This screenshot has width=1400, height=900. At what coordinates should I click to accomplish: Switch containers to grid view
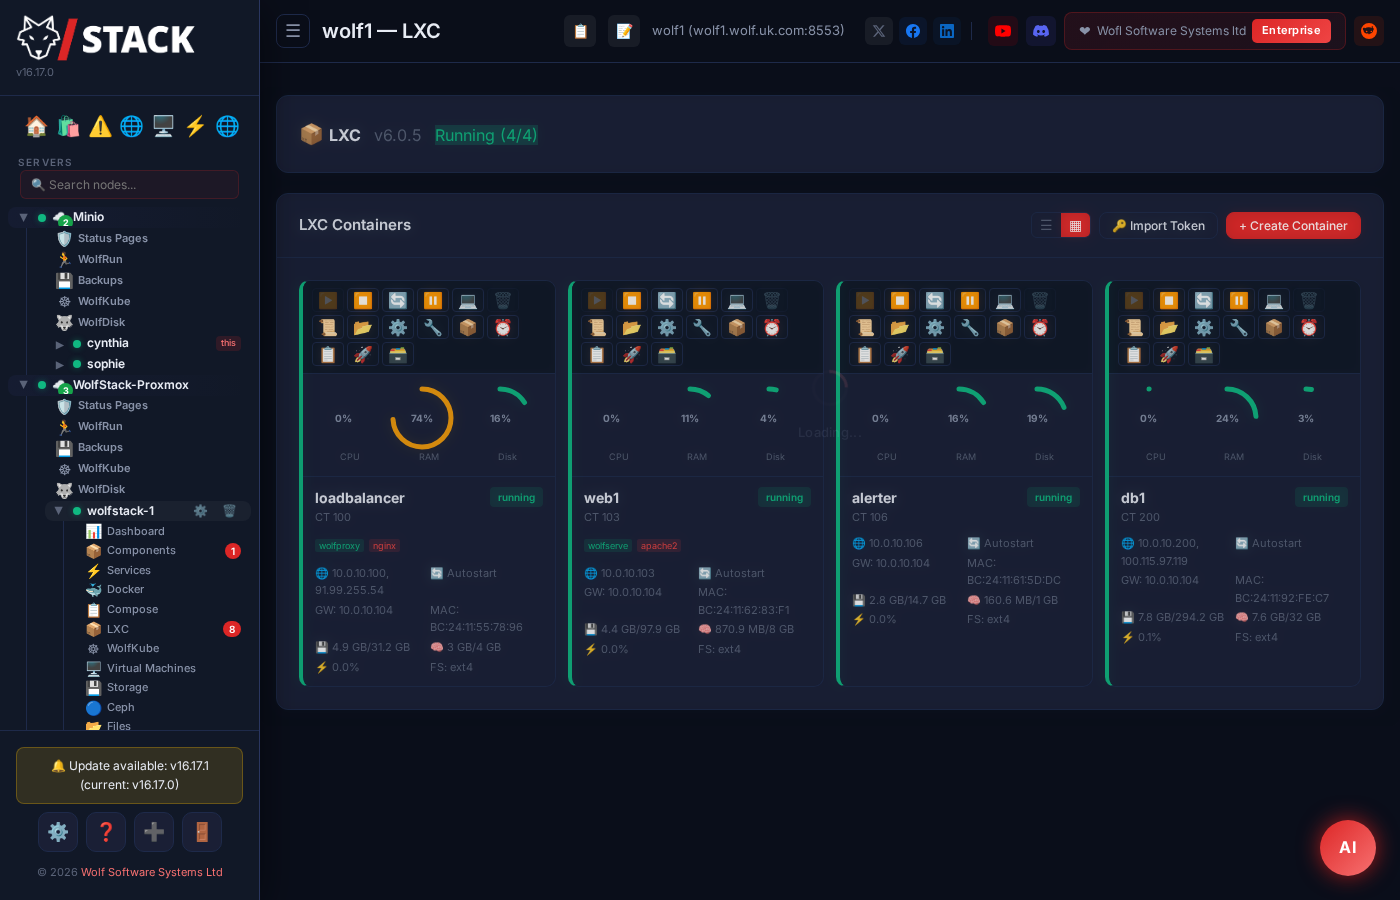(1075, 225)
